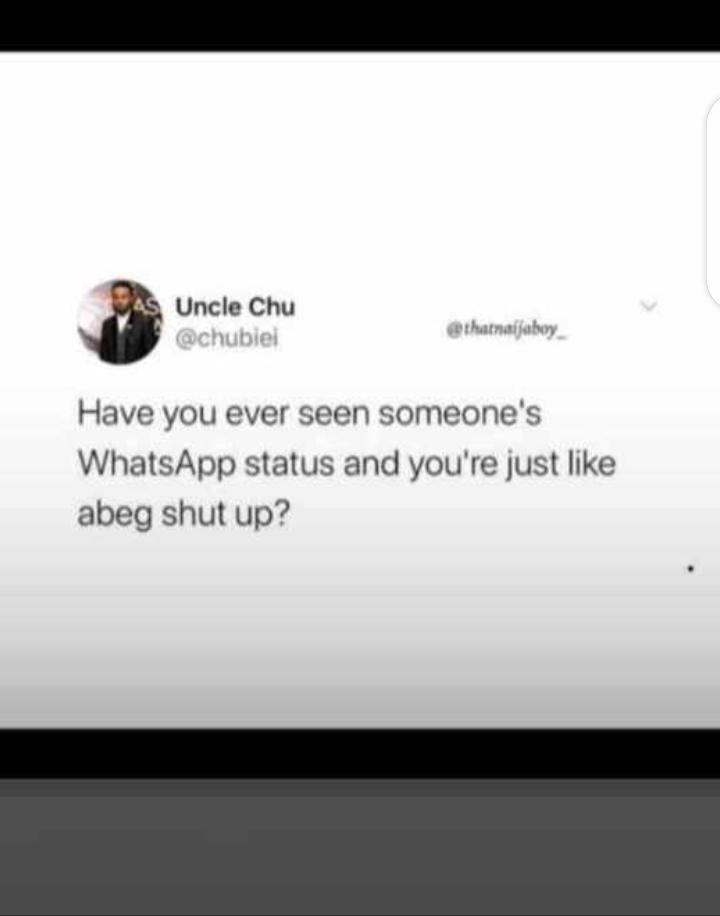Click the word "someone's" in the tweet
The width and height of the screenshot is (720, 916).
[x=460, y=414]
